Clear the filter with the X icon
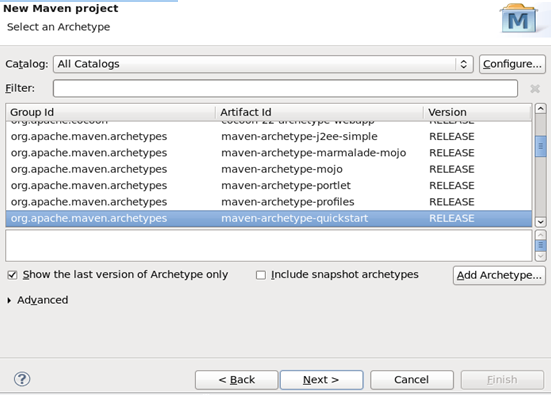This screenshot has height=395, width=551. click(535, 89)
